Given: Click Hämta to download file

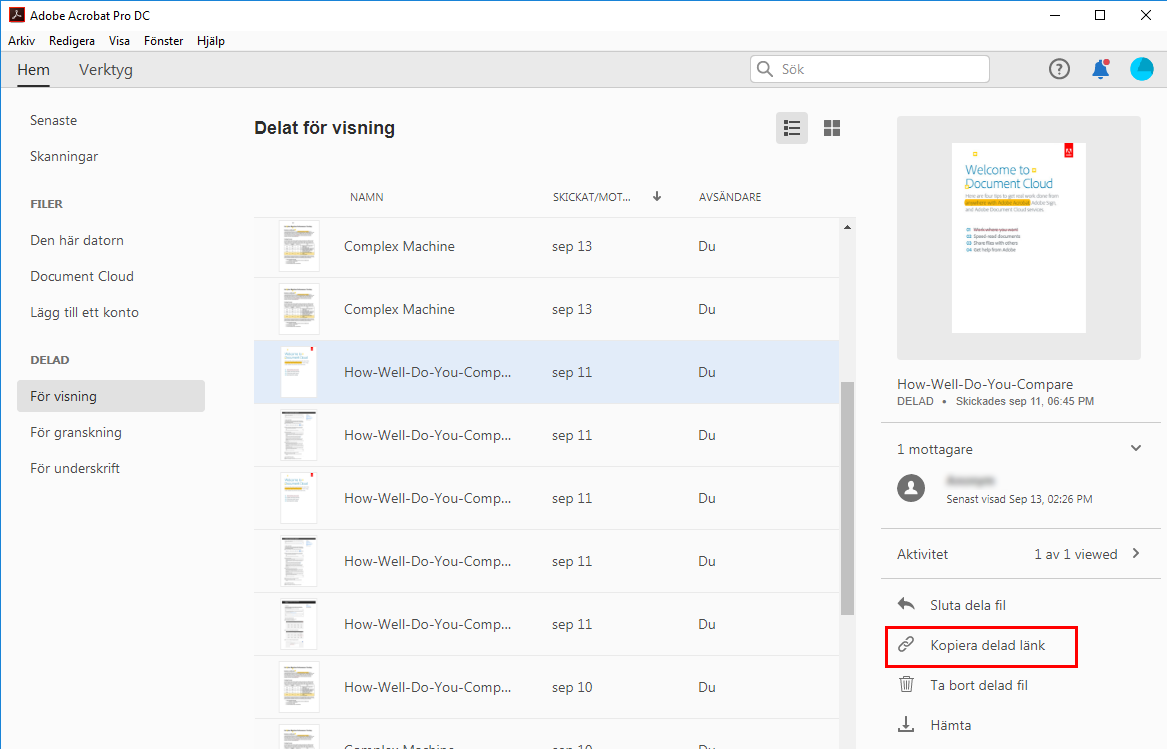Looking at the screenshot, I should (950, 725).
